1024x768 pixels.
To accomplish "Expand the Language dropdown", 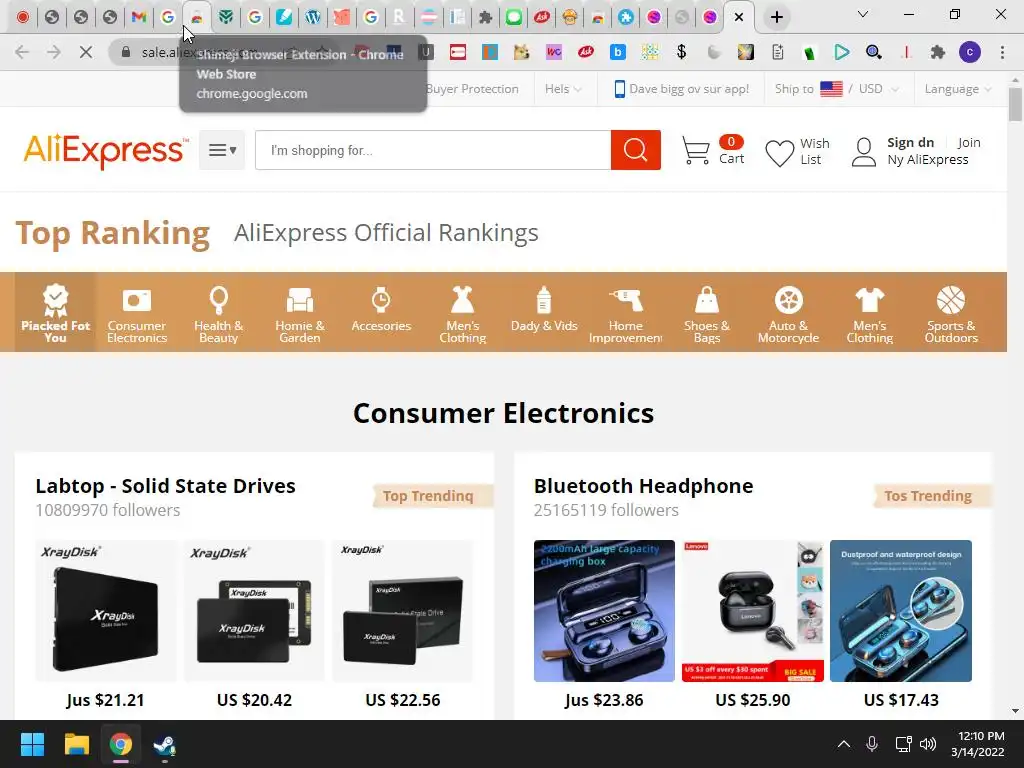I will 958,89.
